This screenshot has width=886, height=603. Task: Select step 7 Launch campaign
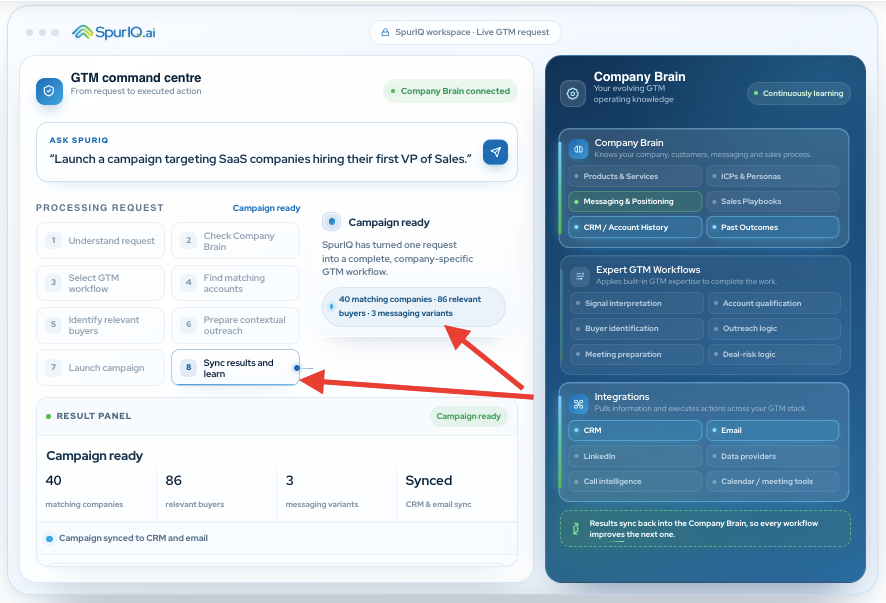coord(101,367)
